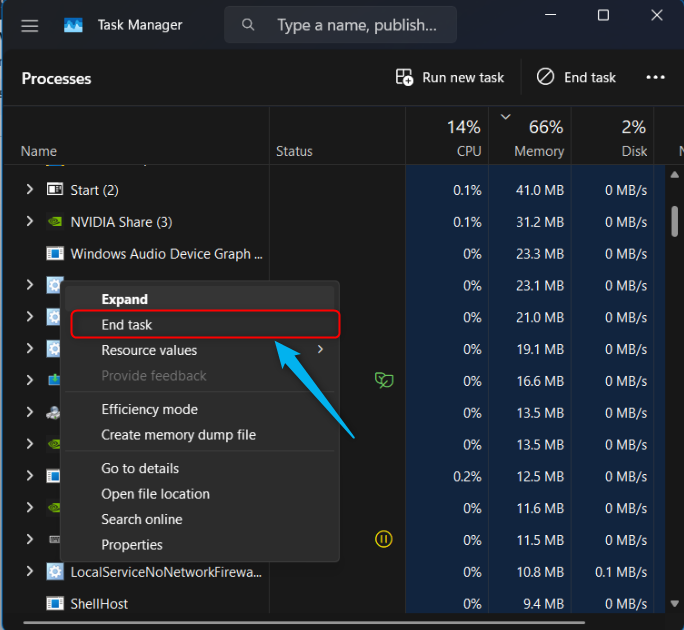Choose Expand in the context menu

[200, 299]
